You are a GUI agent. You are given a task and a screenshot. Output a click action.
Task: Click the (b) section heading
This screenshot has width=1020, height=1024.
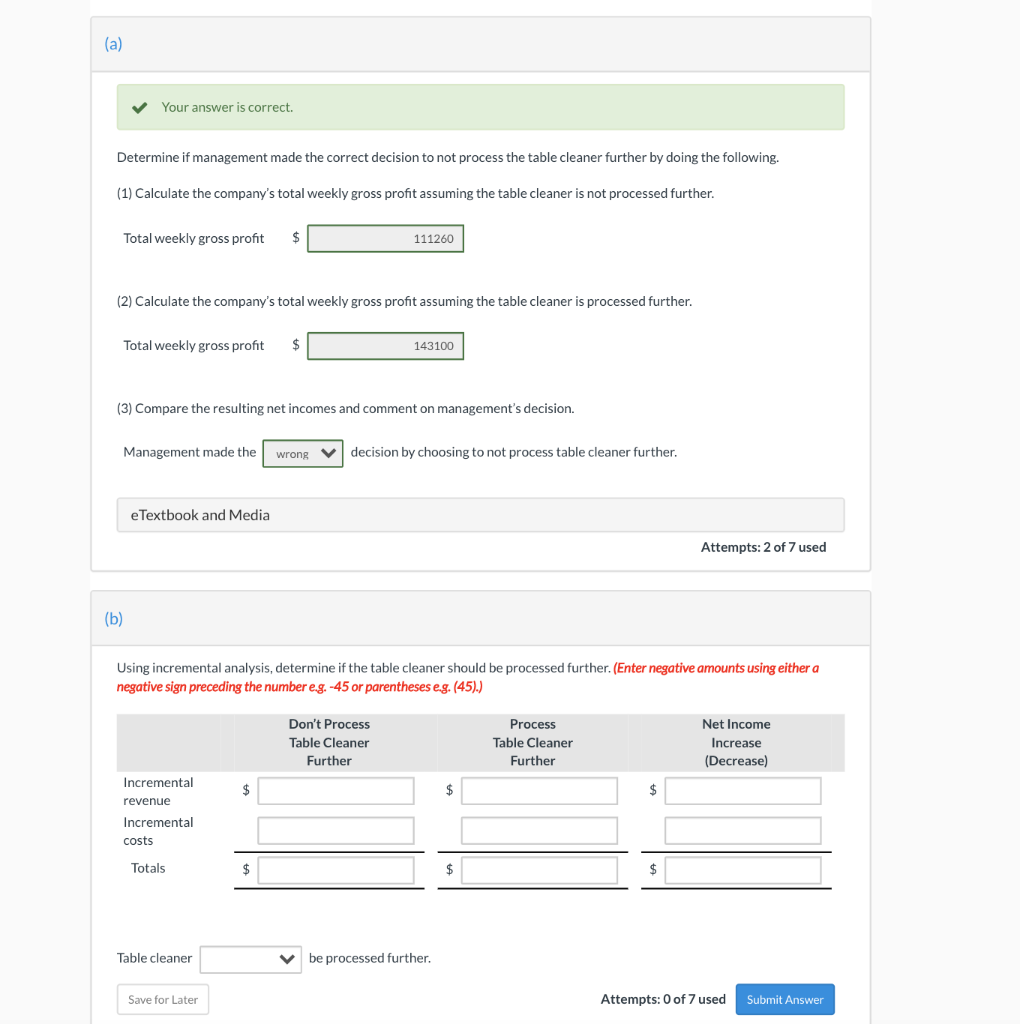114,618
